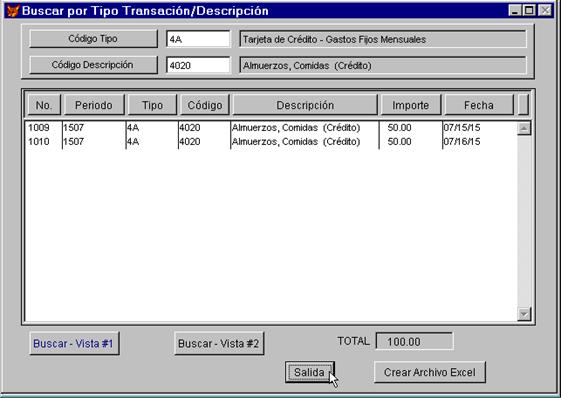Click the Código column header
Screen dimensions: 561x398
[205, 105]
